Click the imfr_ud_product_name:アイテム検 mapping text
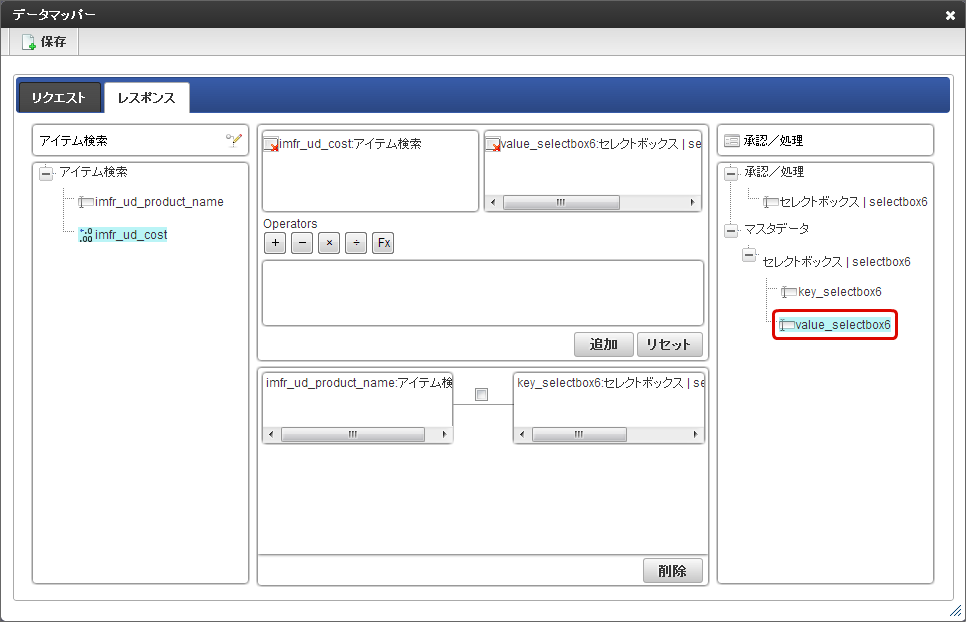This screenshot has height=622, width=966. click(x=359, y=383)
